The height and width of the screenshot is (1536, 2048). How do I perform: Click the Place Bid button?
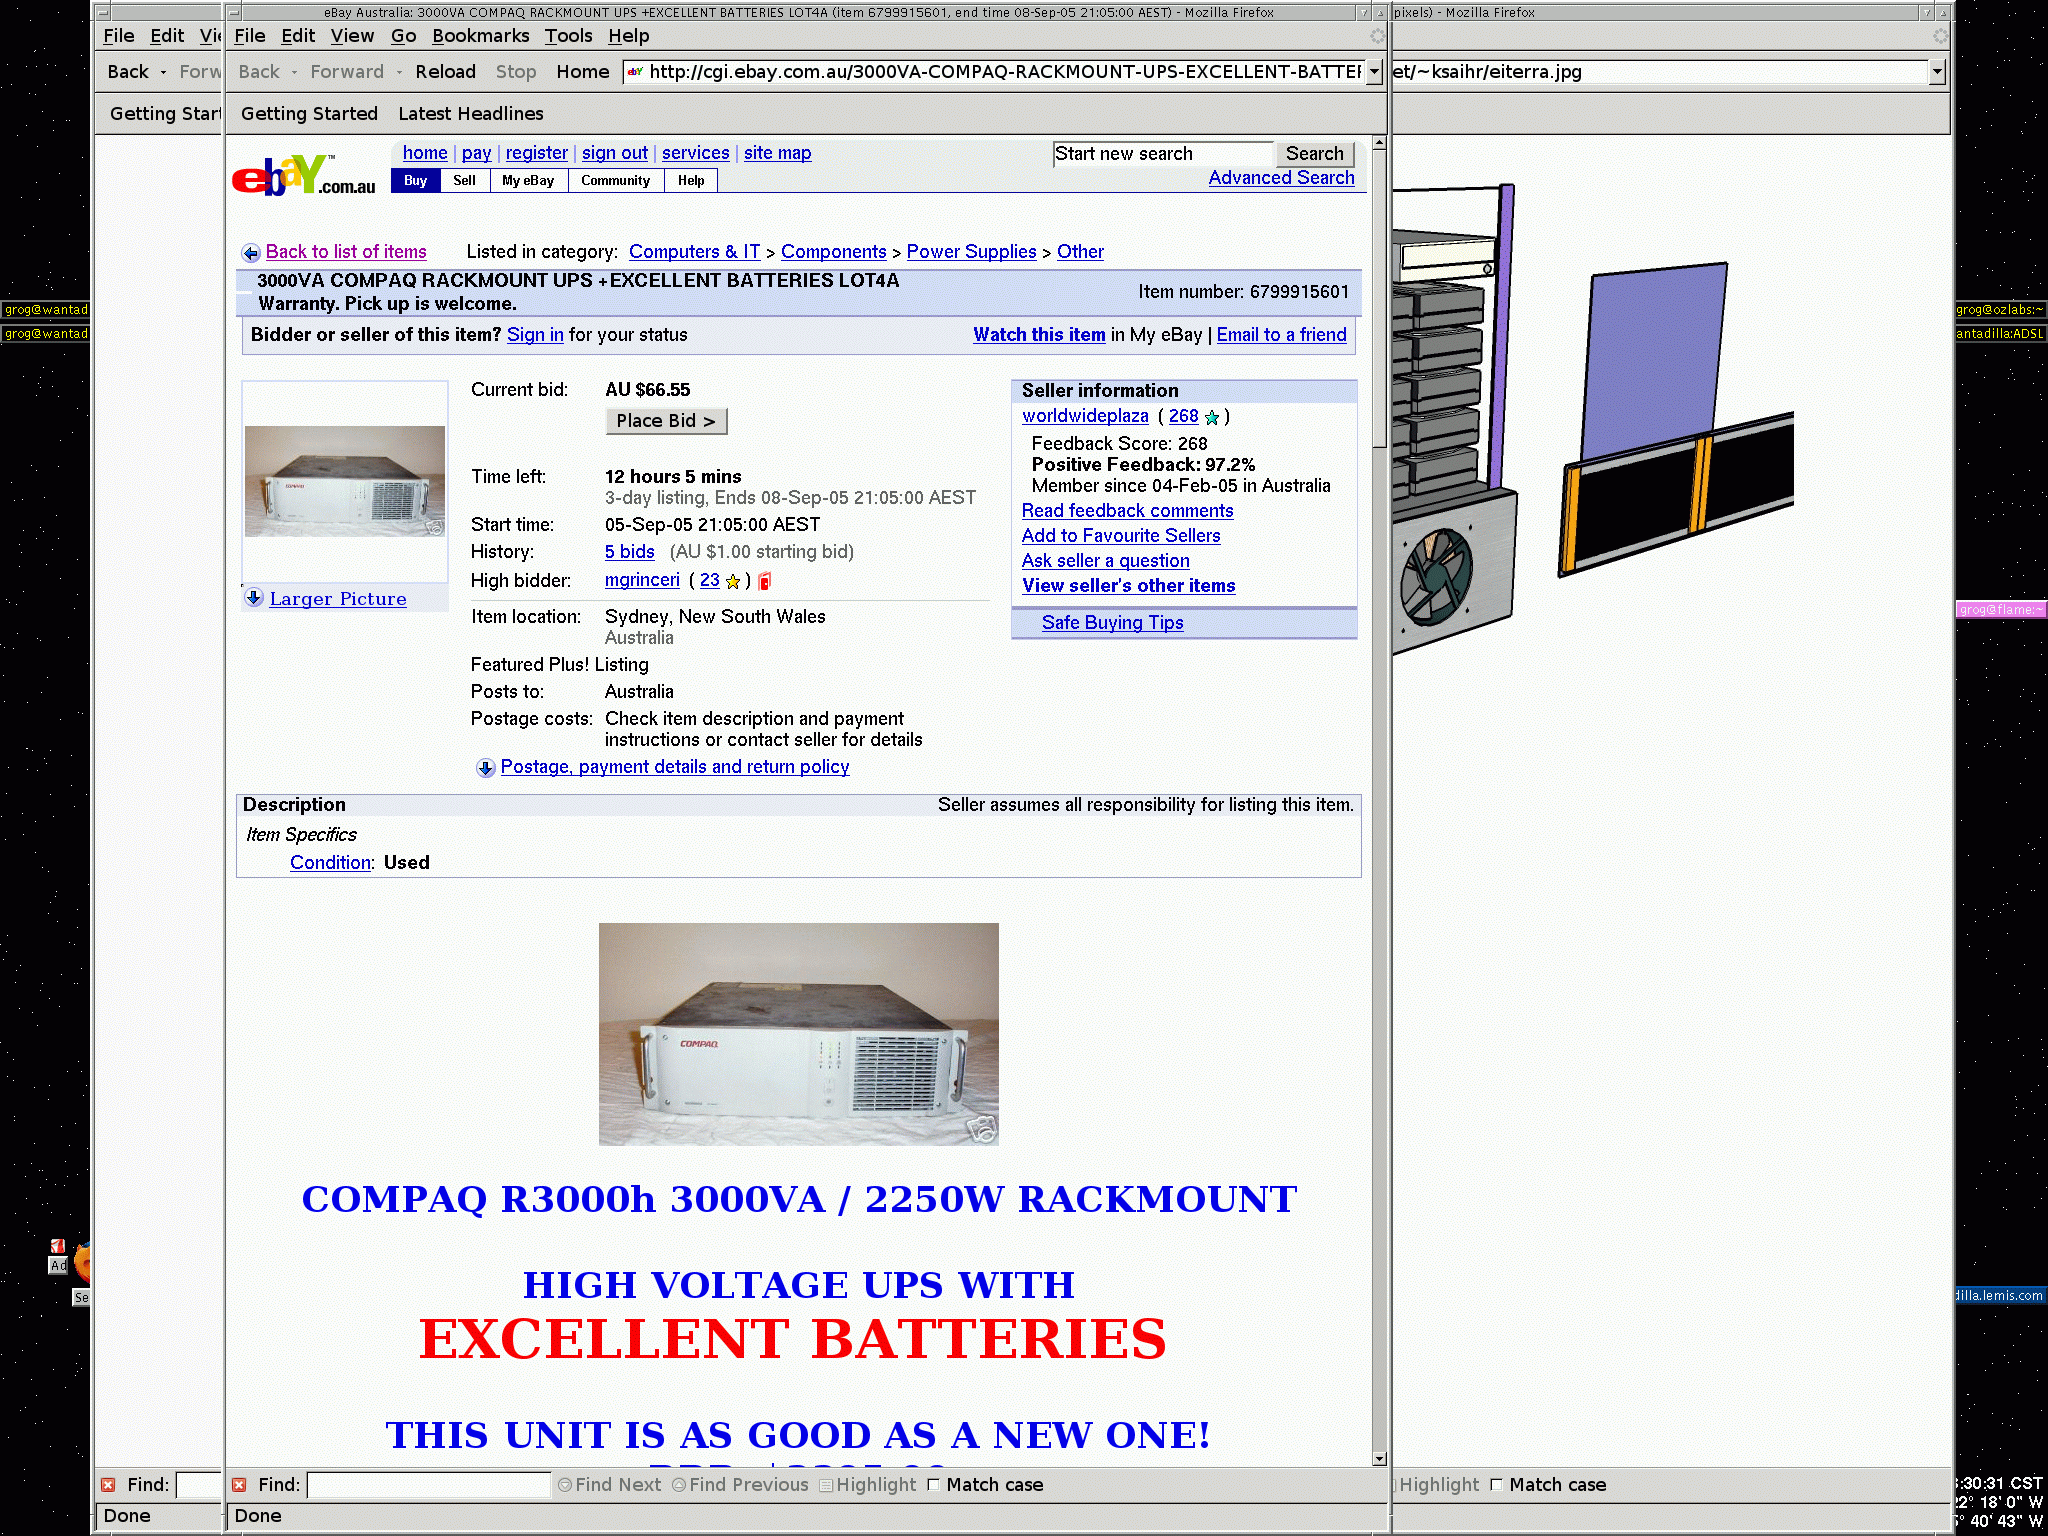pos(666,421)
